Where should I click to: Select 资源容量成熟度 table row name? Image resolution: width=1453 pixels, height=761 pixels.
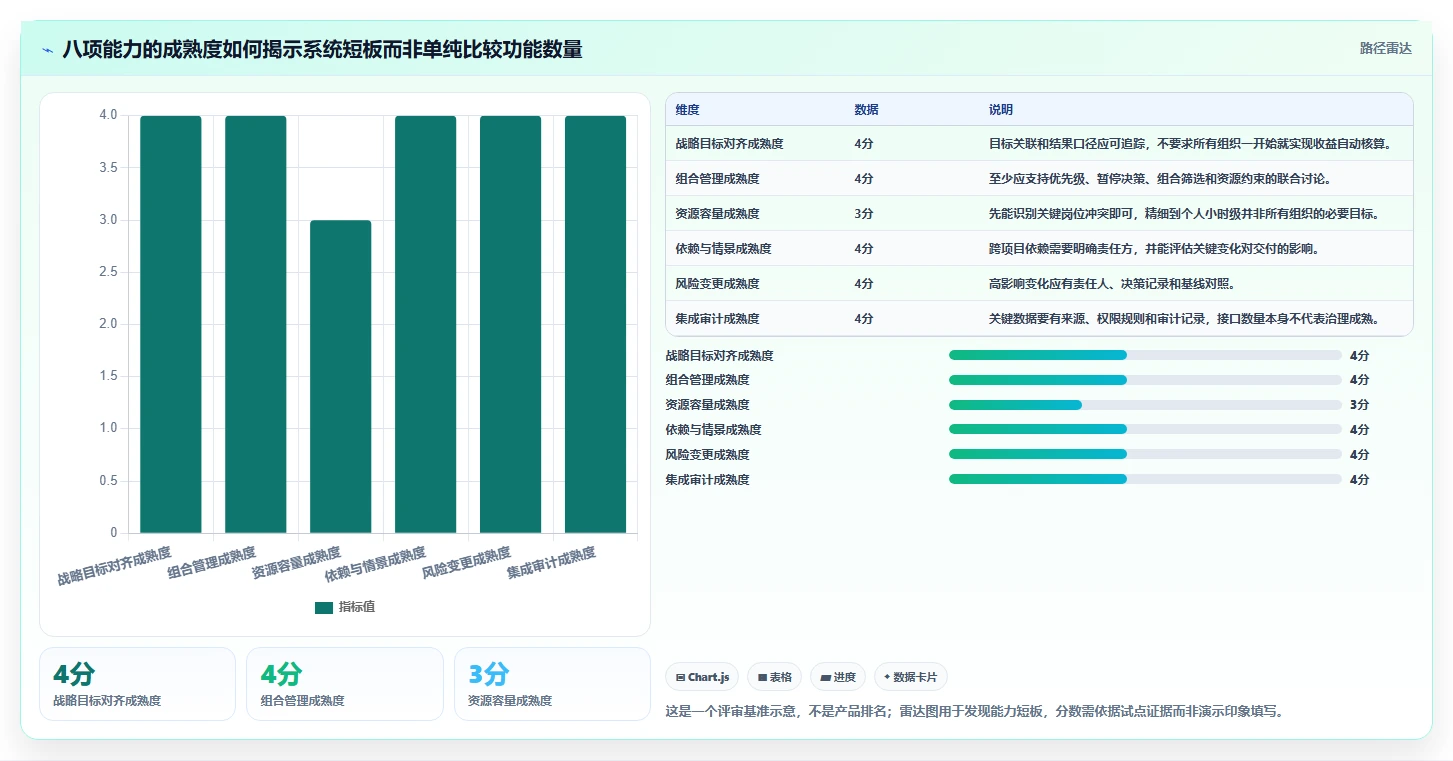[x=717, y=214]
